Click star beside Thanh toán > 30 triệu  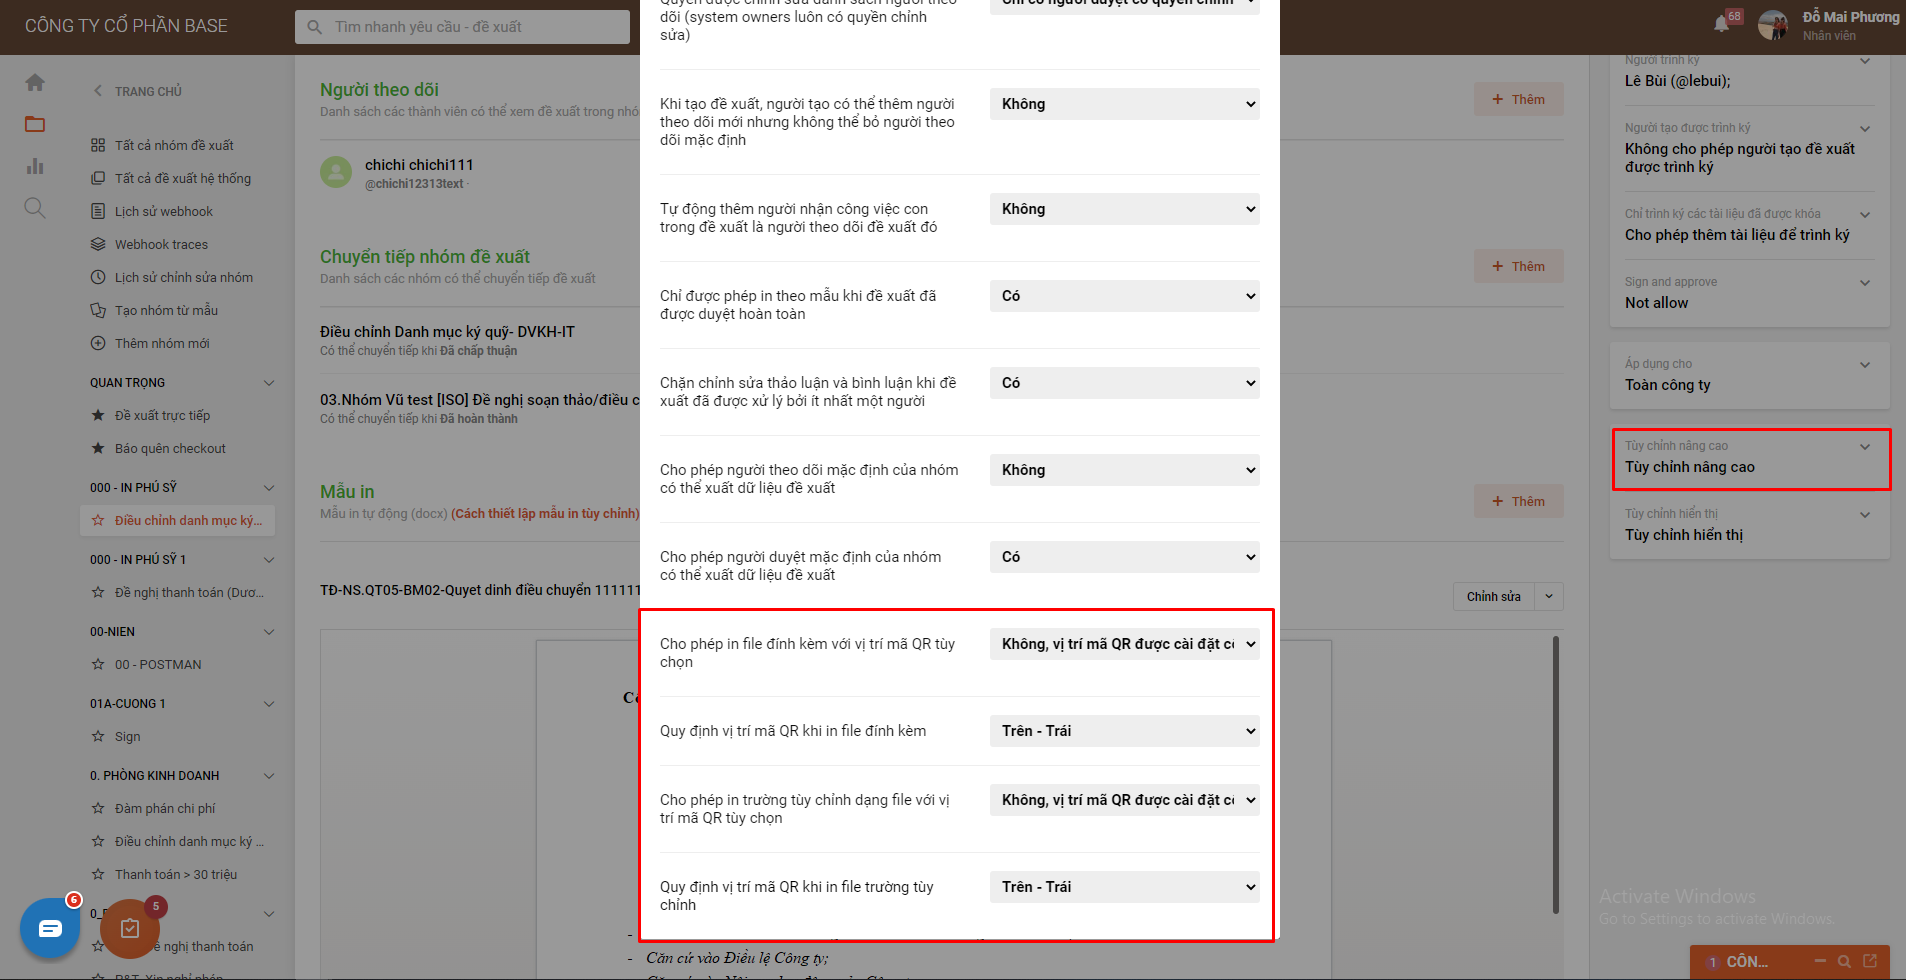coord(98,874)
